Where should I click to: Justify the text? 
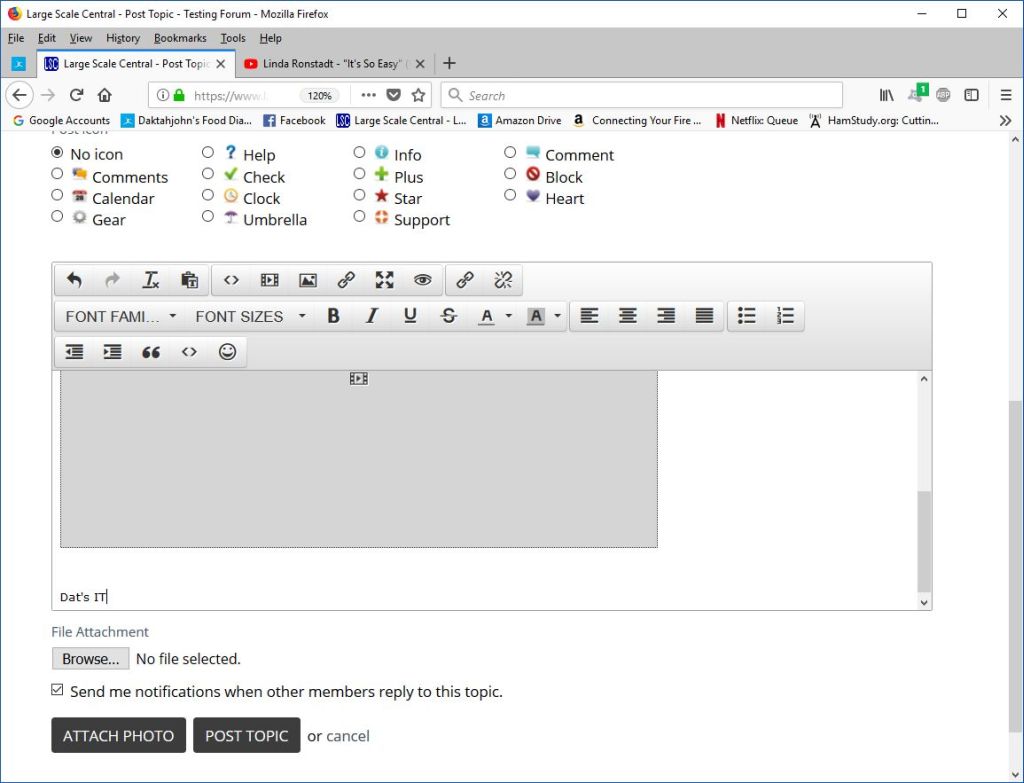point(704,316)
